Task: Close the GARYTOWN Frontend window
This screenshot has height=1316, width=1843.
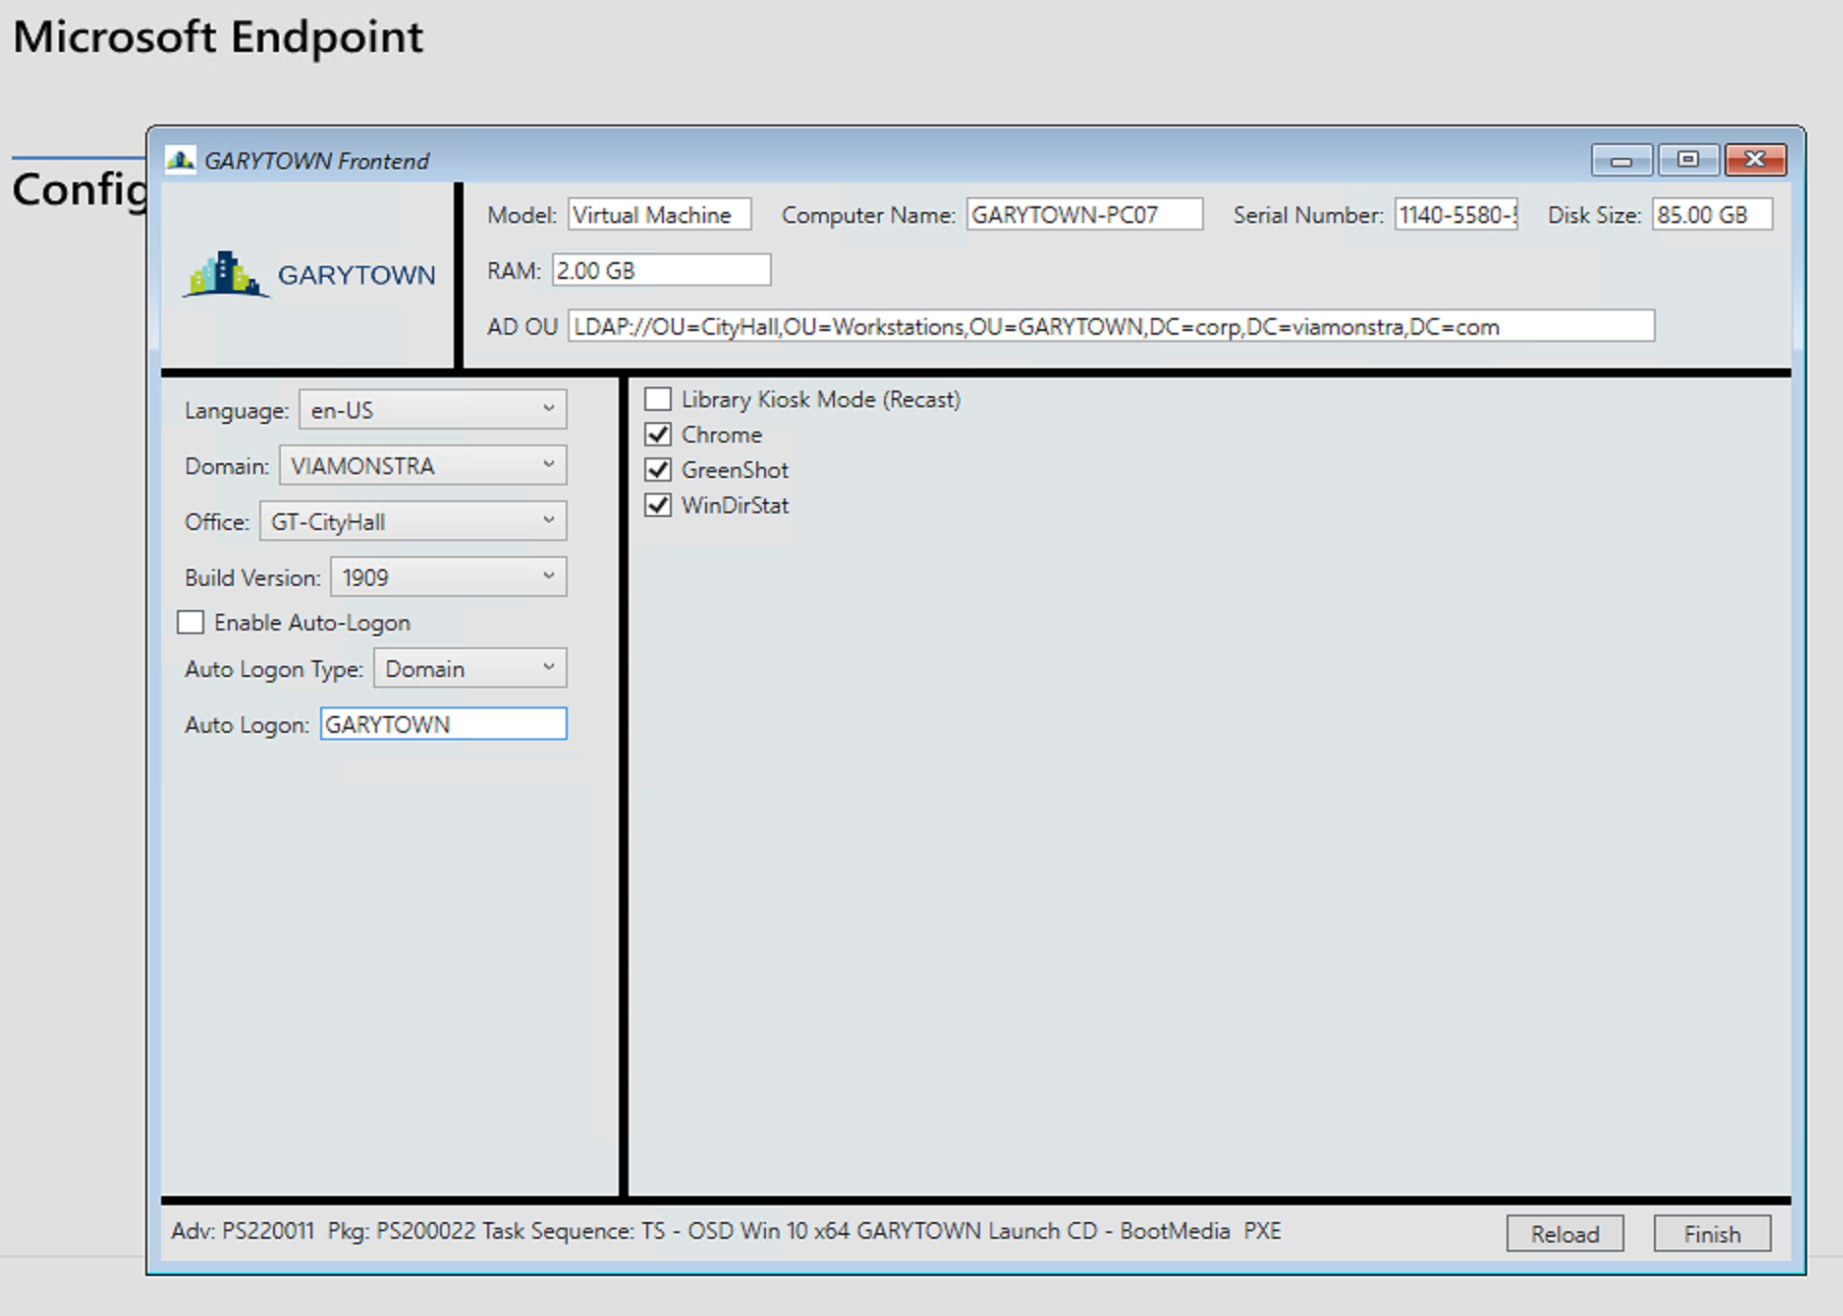Action: tap(1755, 160)
